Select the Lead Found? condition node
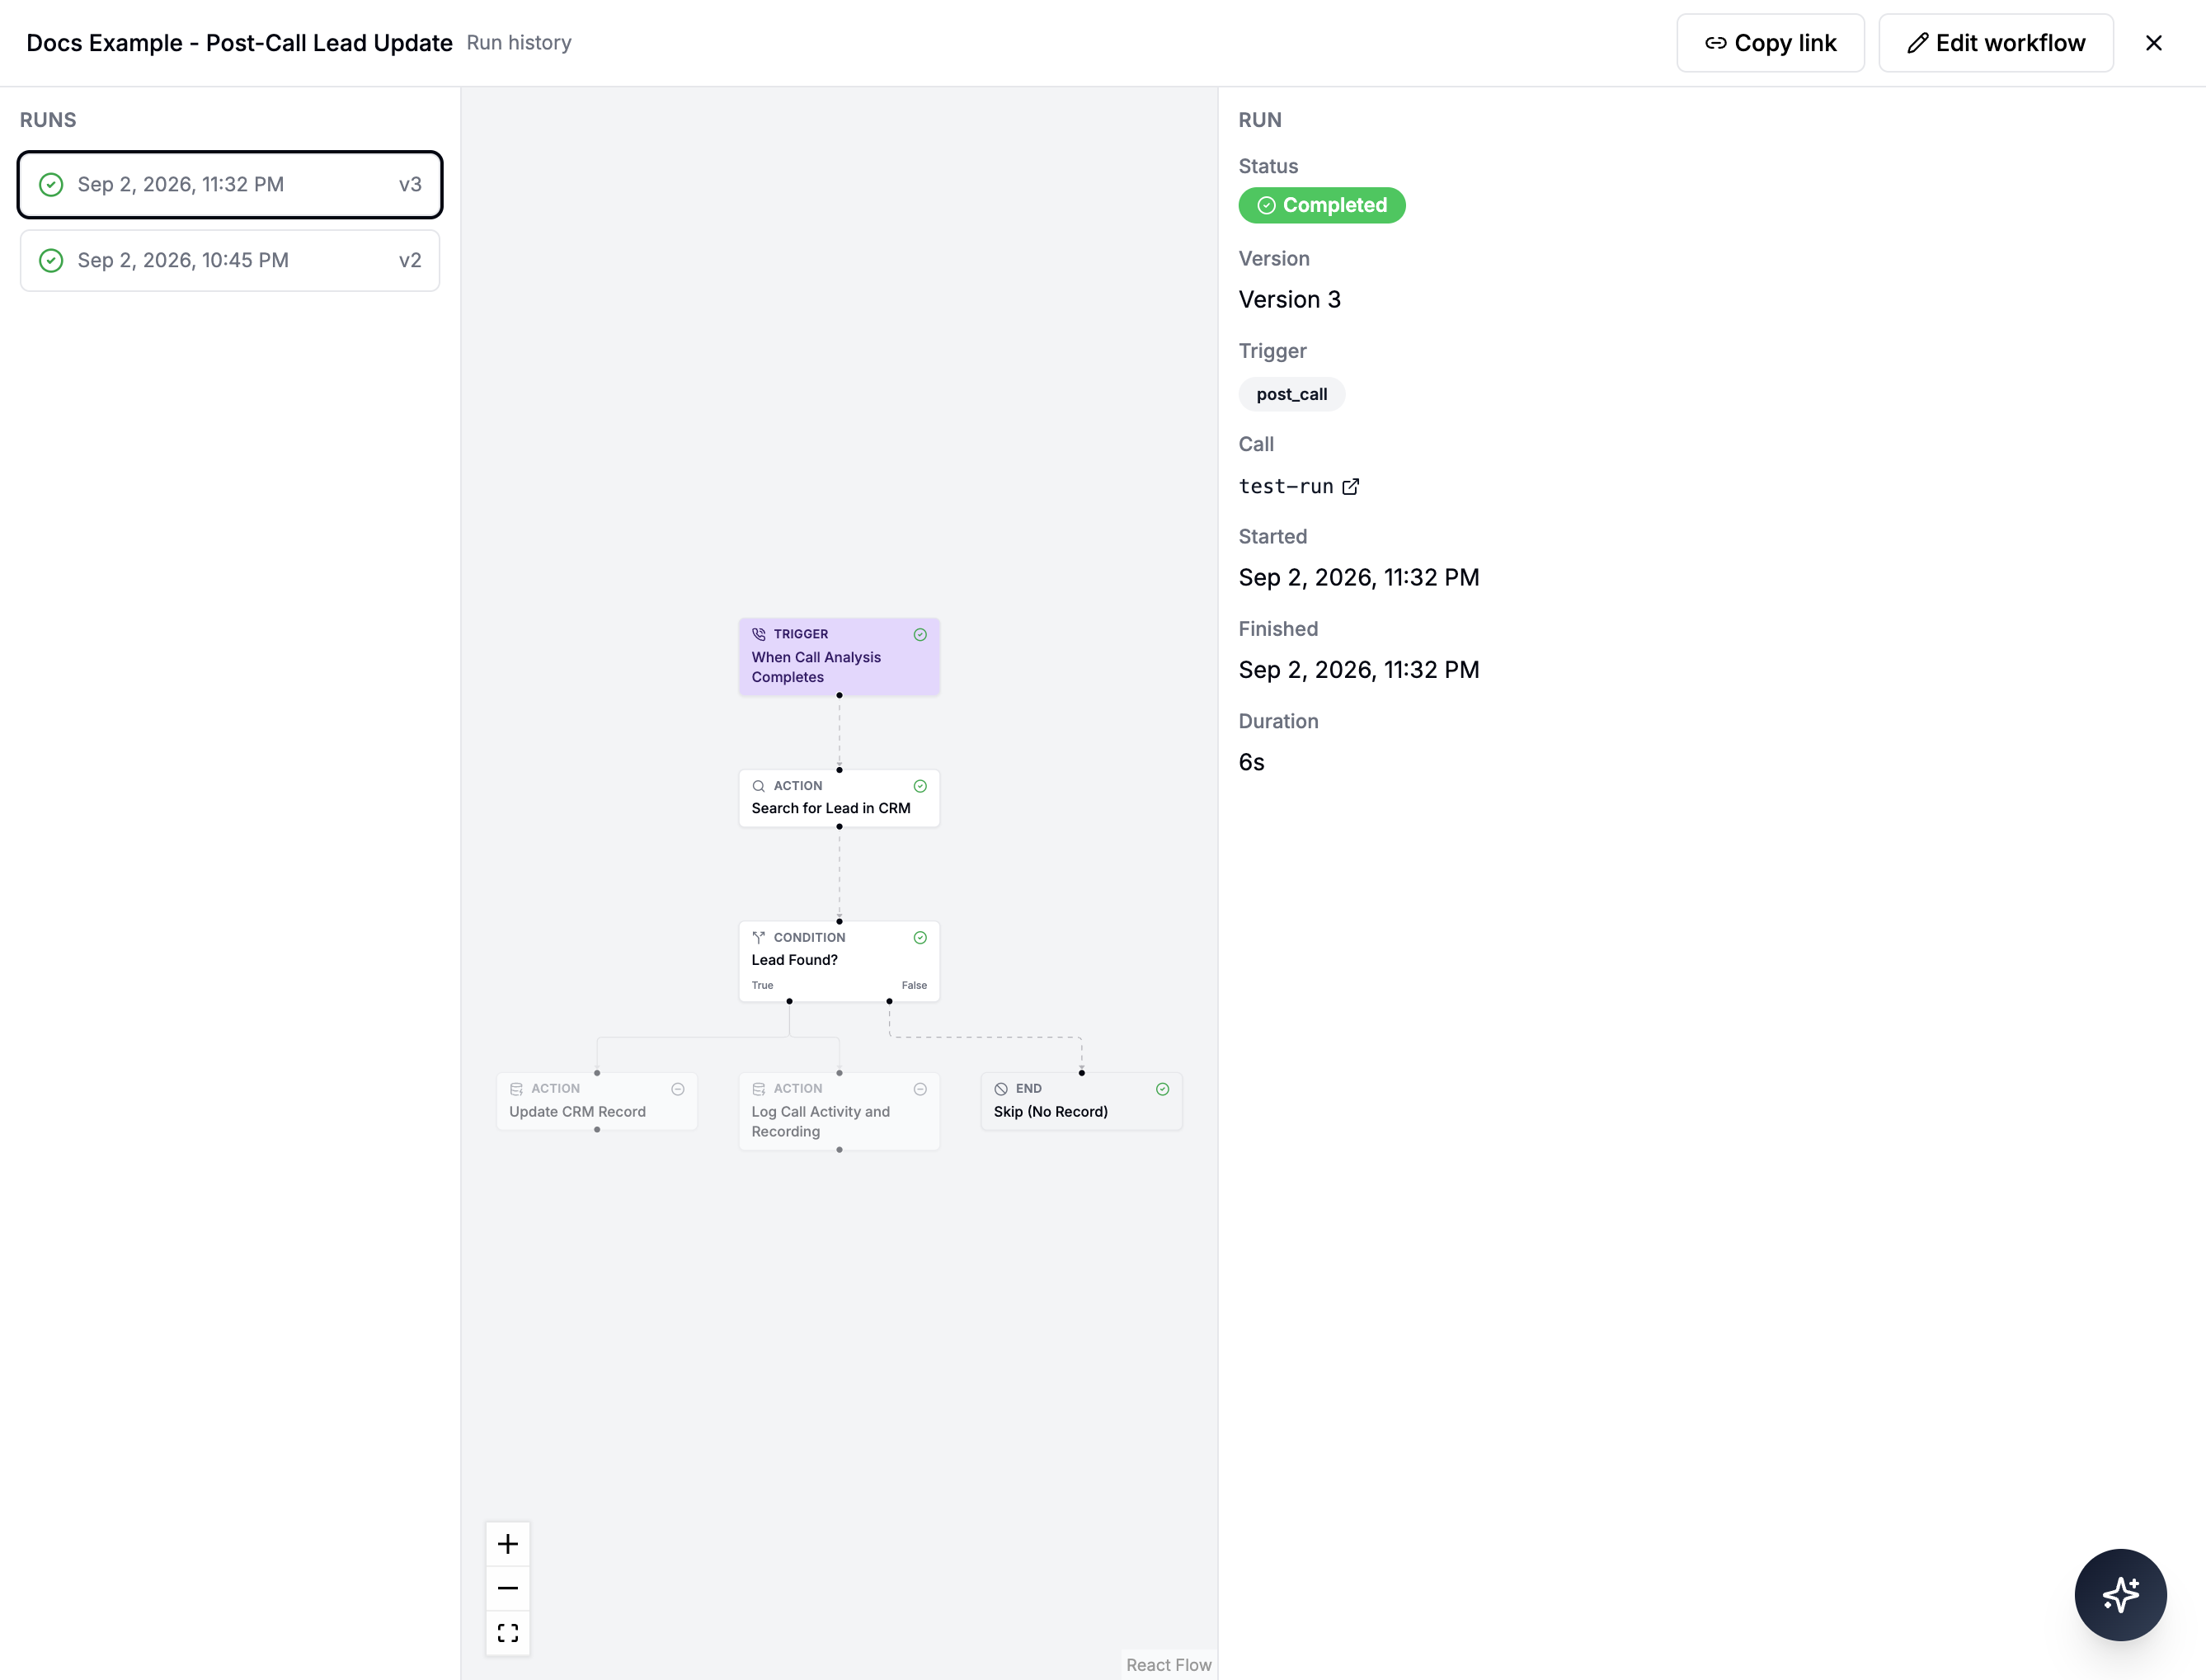 (839, 961)
